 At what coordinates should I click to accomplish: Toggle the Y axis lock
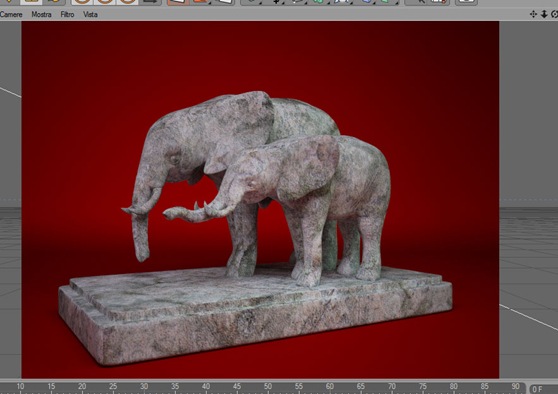coord(105,2)
